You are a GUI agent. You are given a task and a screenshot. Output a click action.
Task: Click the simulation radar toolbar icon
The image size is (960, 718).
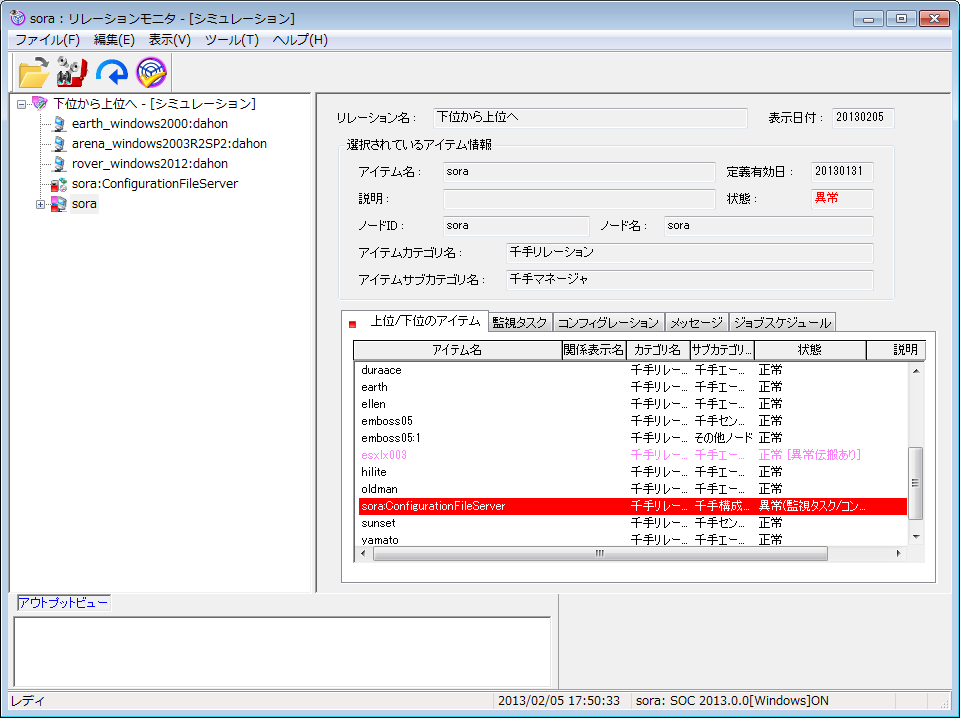151,72
